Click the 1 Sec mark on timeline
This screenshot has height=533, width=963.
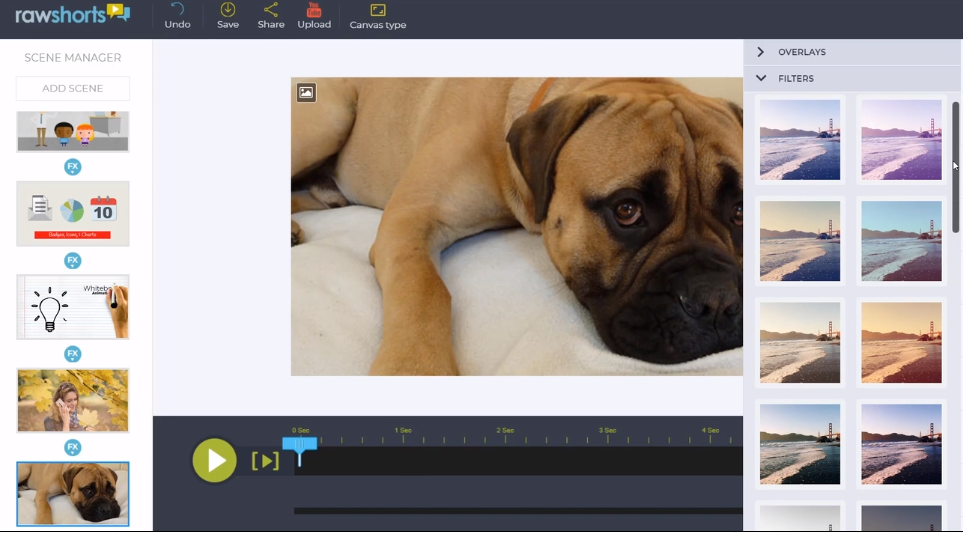(x=403, y=430)
